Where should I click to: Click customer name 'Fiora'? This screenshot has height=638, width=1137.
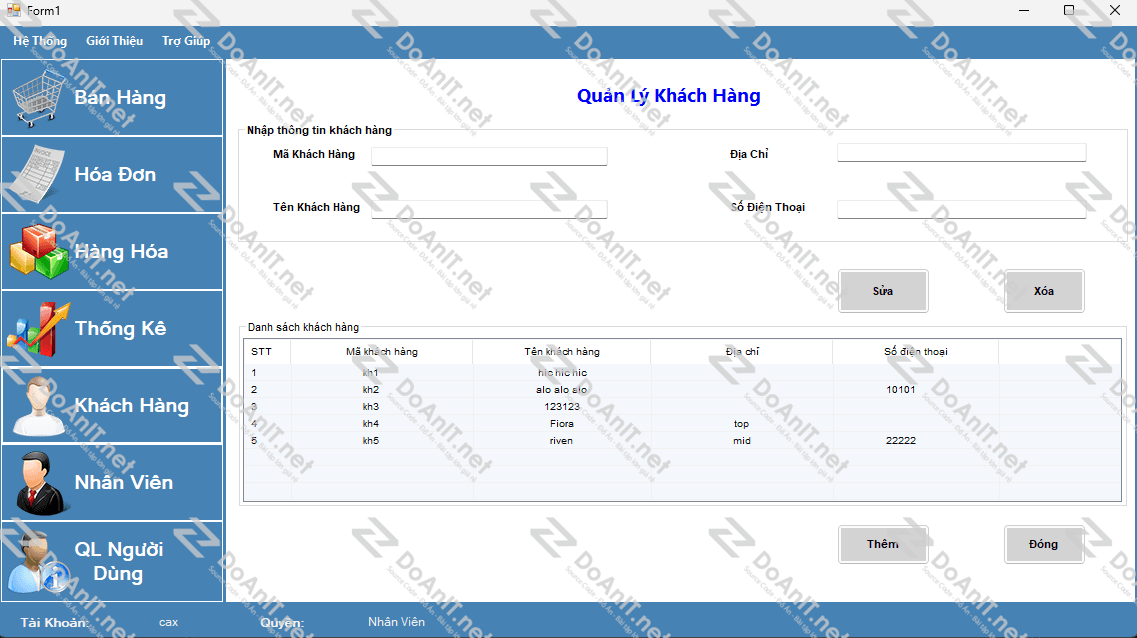click(562, 423)
